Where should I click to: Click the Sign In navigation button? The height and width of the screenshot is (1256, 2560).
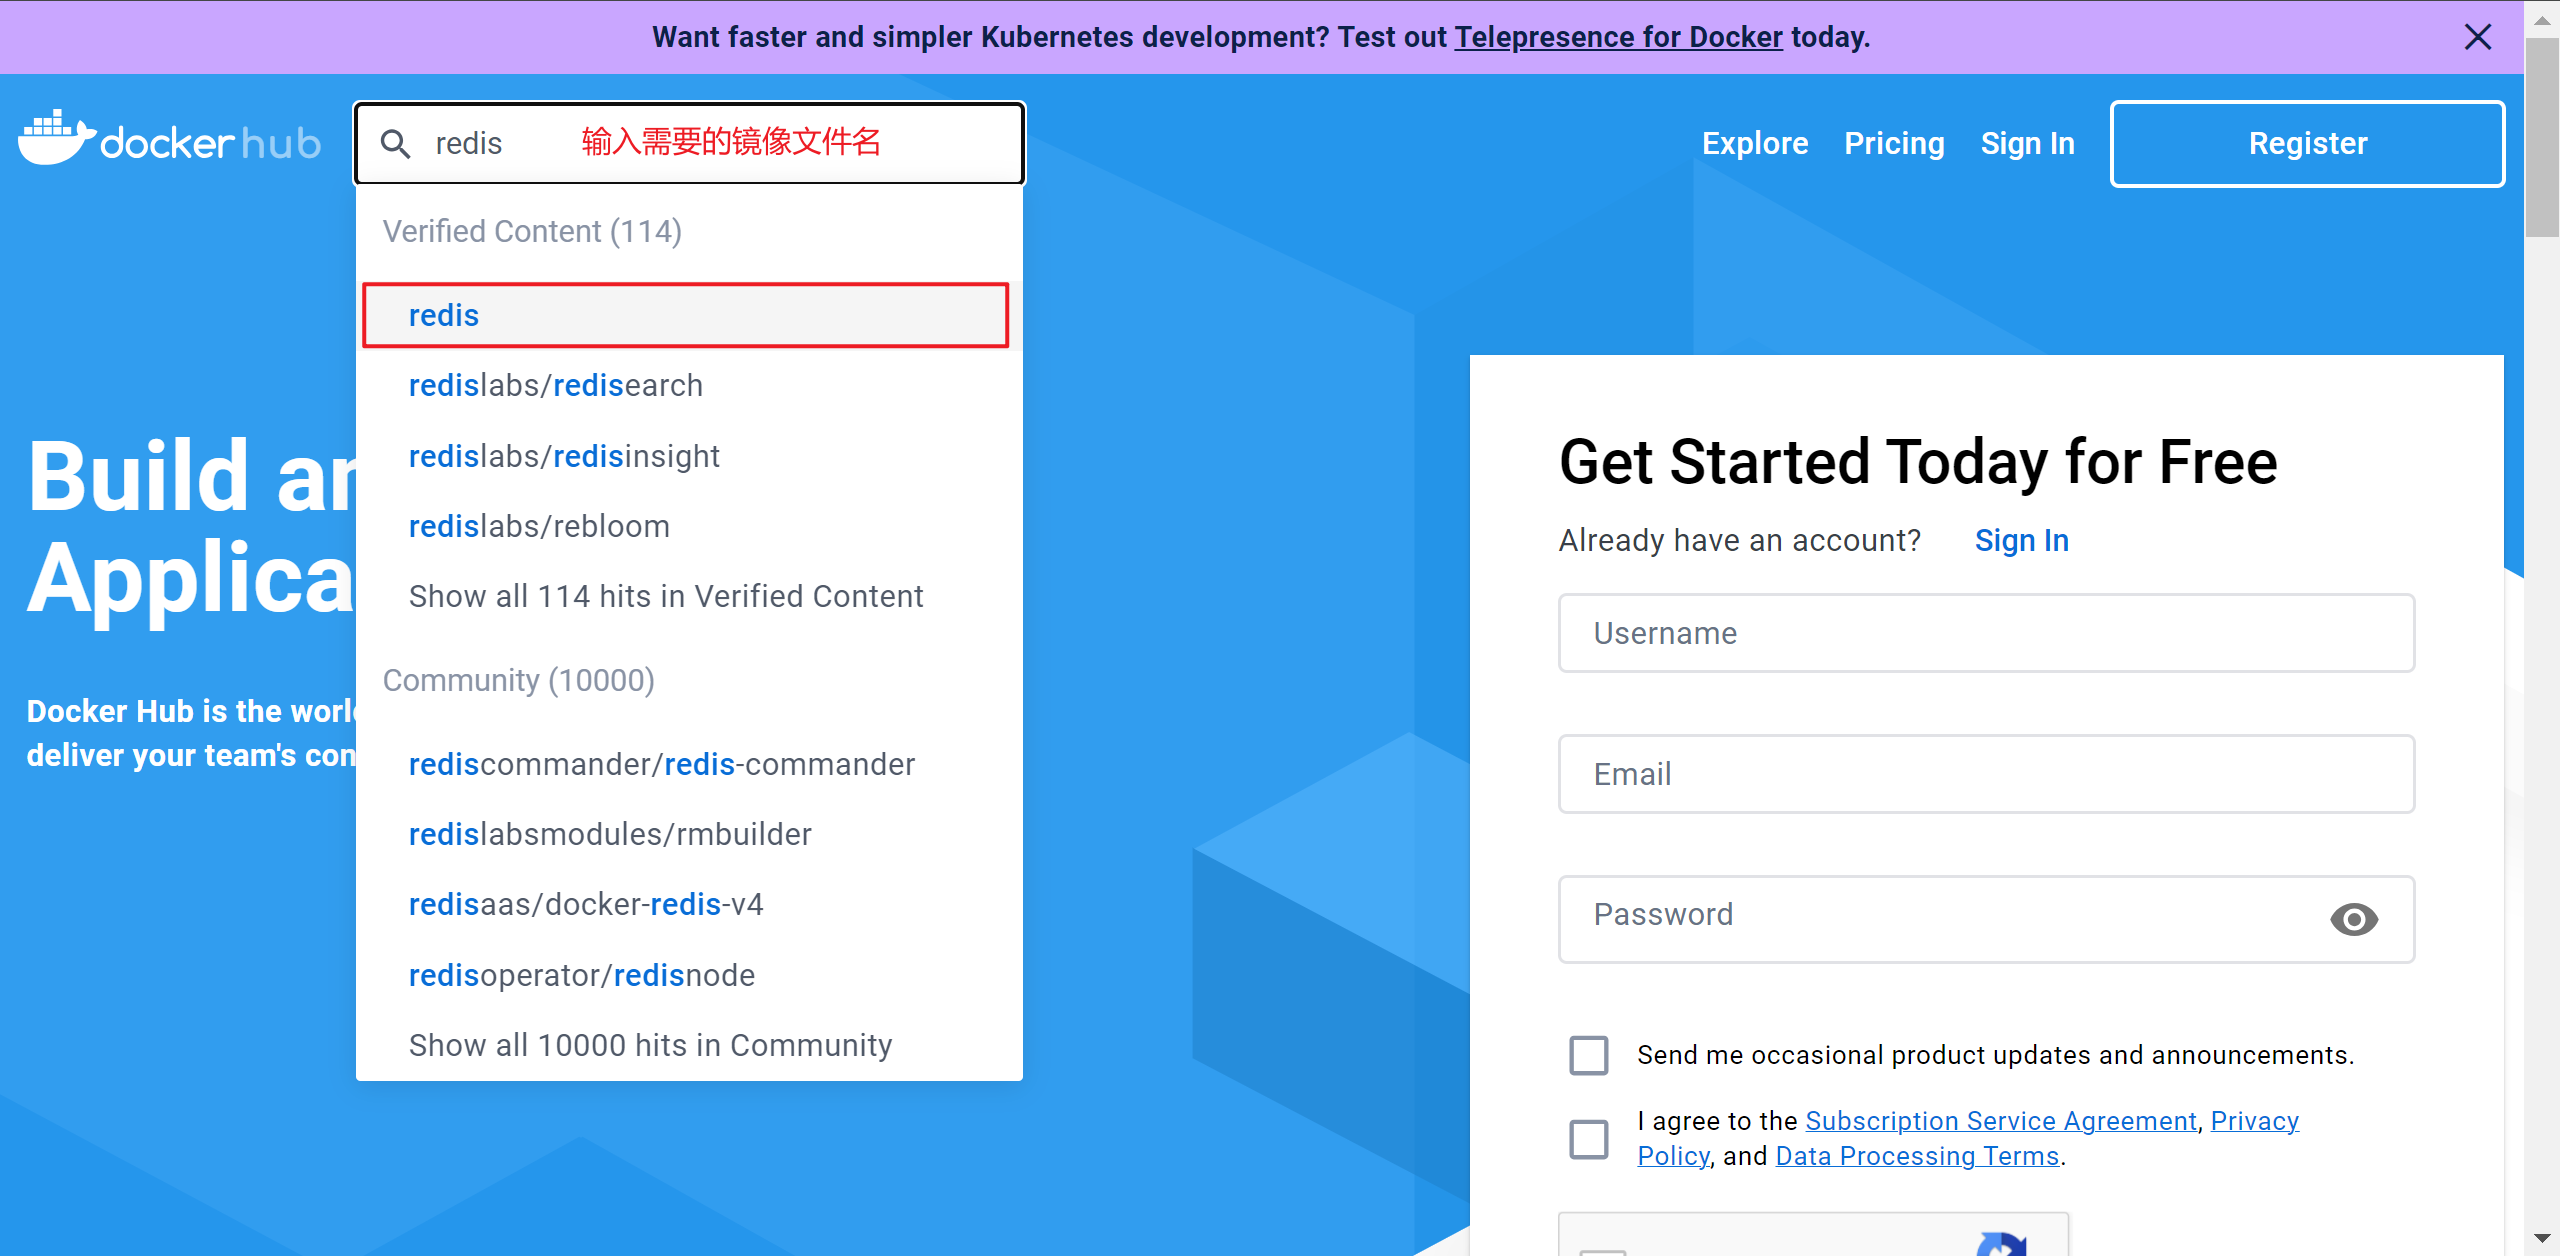[x=2031, y=142]
